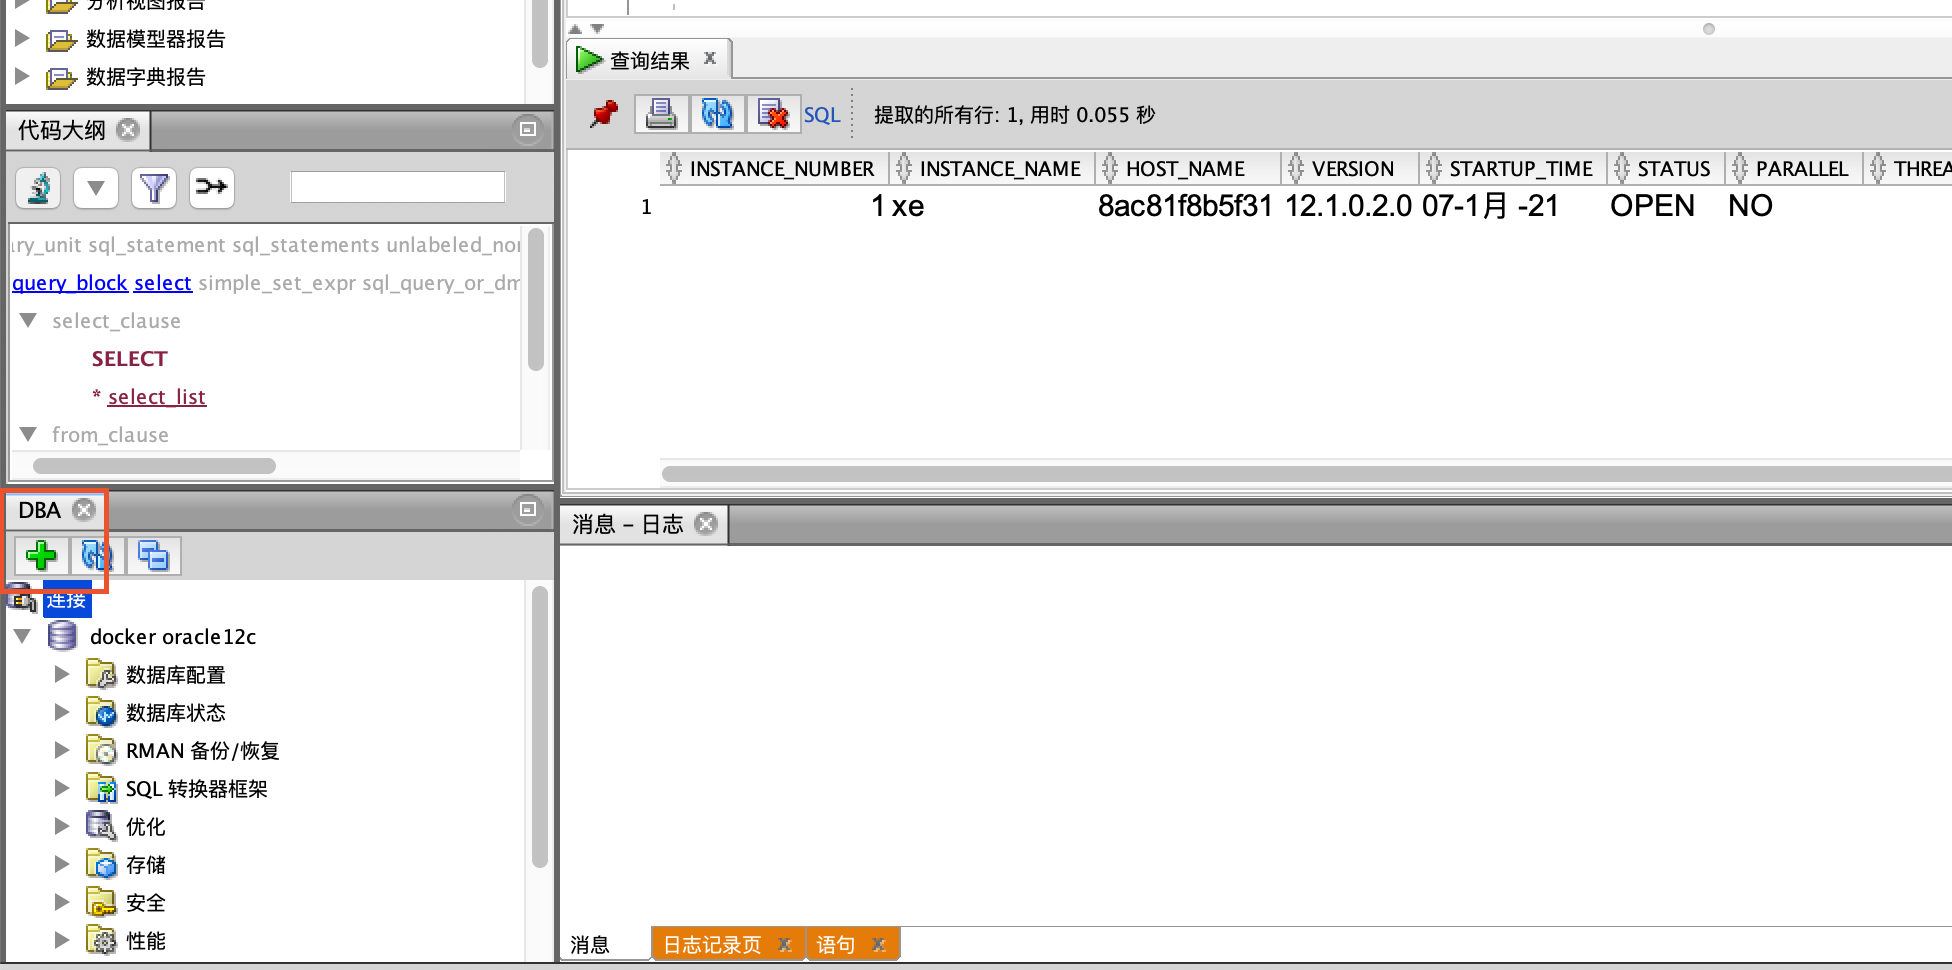Enable follow-cursor tracking in 代码大纲
Screen dimensions: 1952x970
coord(211,187)
